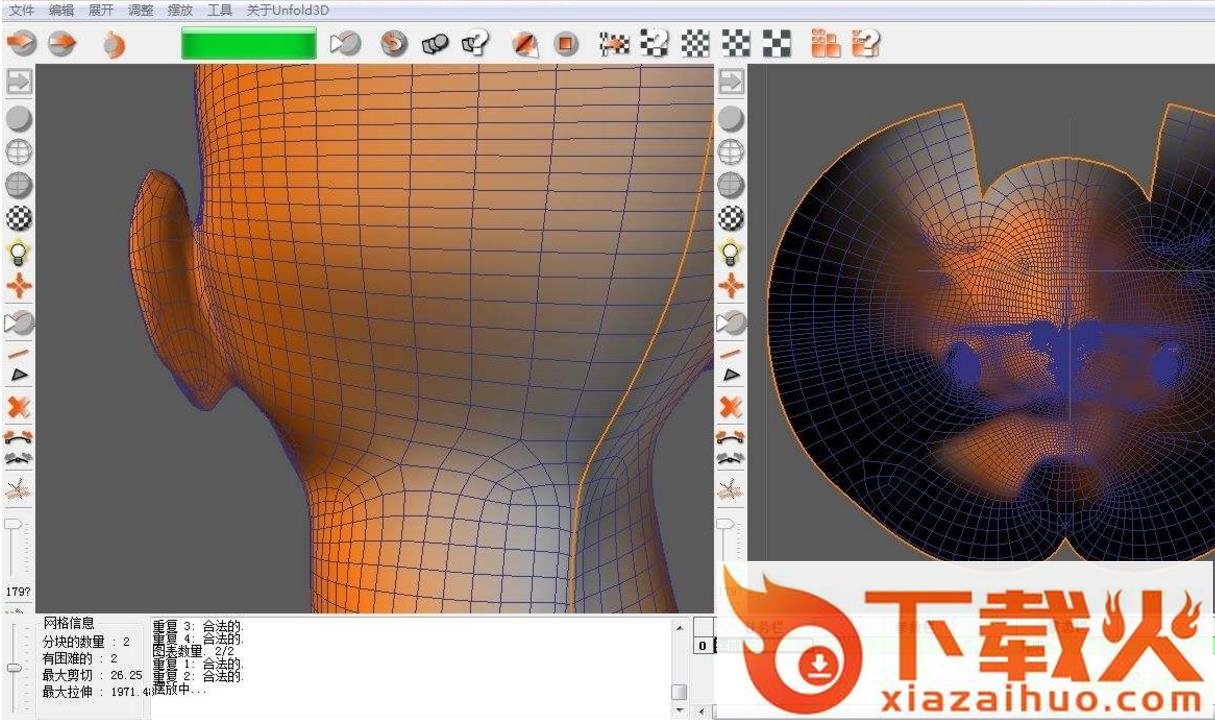Click crossed-lines icon in UV view sidebar

click(x=732, y=490)
